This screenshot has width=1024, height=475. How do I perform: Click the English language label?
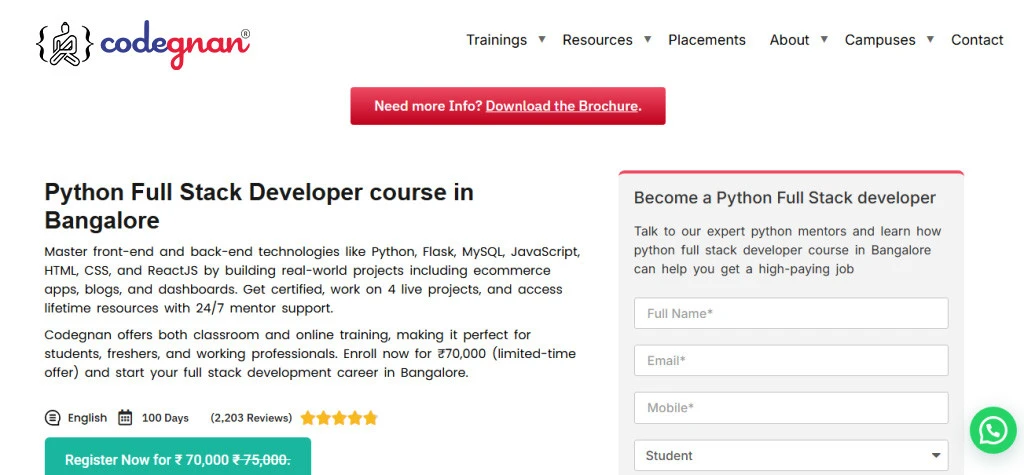coord(87,418)
